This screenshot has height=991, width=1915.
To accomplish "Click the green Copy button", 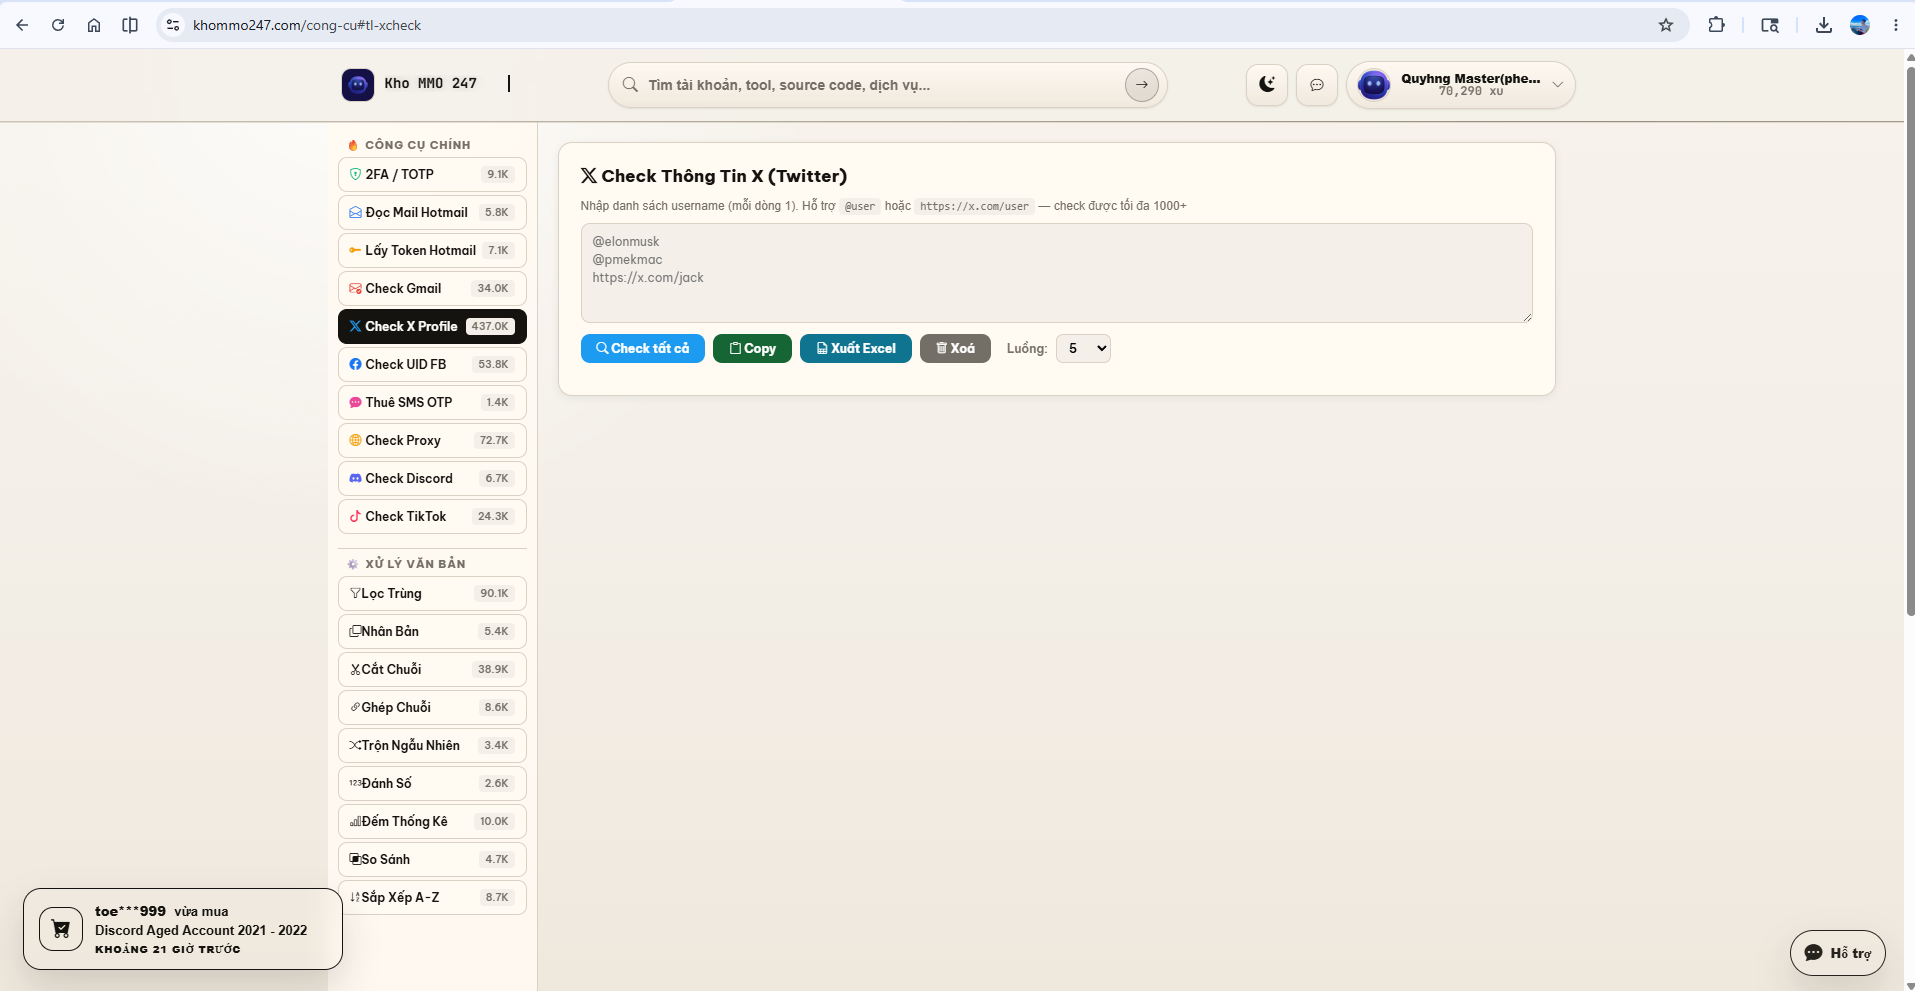I will coord(752,348).
